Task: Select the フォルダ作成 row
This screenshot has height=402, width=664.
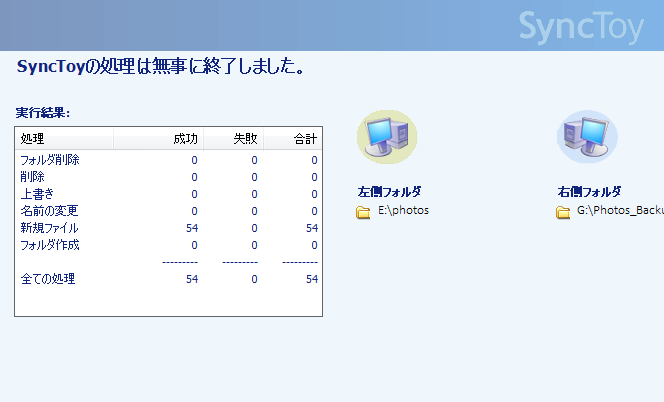Action: click(169, 245)
